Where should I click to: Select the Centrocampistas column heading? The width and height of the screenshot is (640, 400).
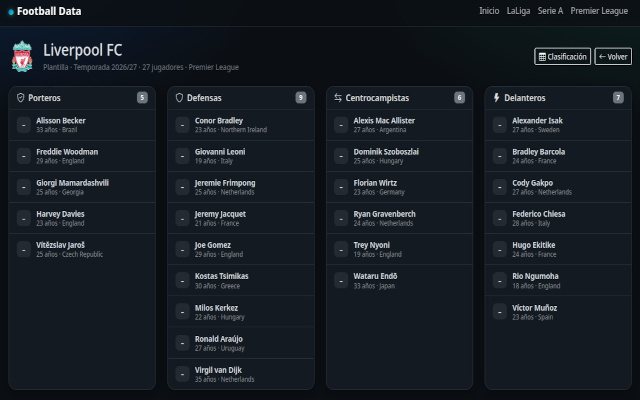coord(377,98)
